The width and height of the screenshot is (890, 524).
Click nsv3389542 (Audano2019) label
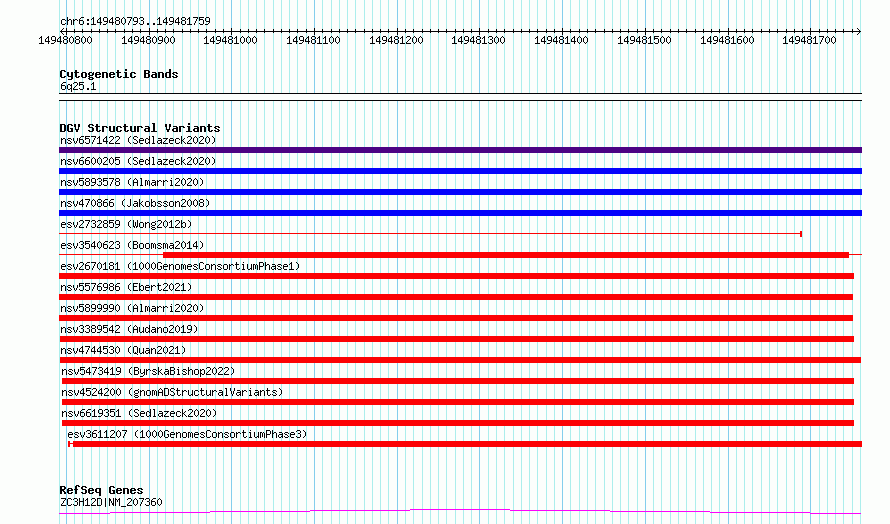click(x=129, y=329)
